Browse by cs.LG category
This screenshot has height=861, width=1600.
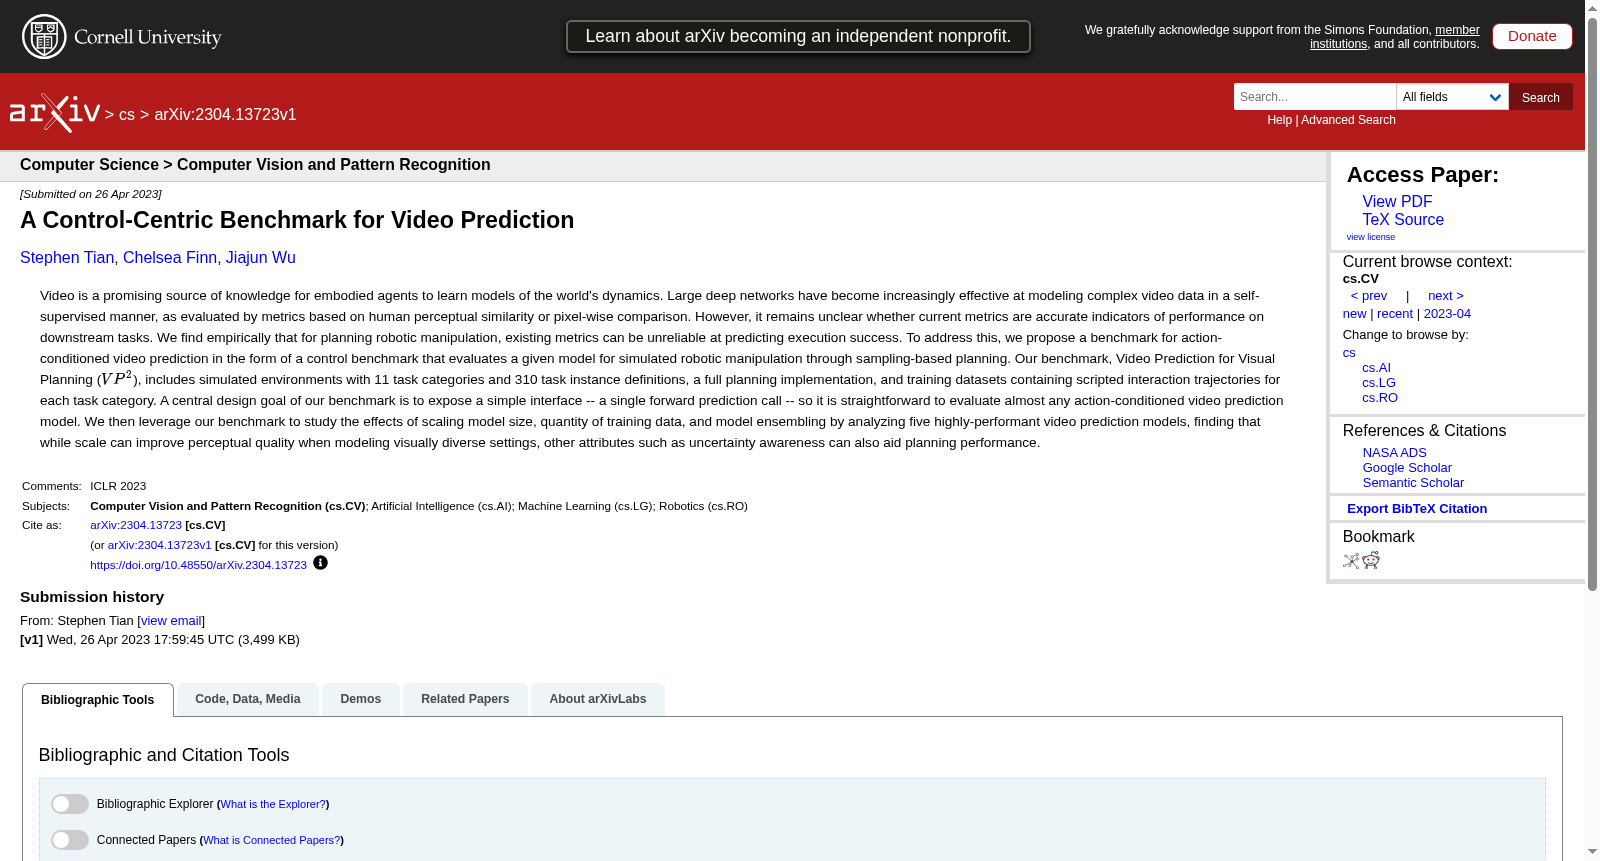coord(1379,383)
